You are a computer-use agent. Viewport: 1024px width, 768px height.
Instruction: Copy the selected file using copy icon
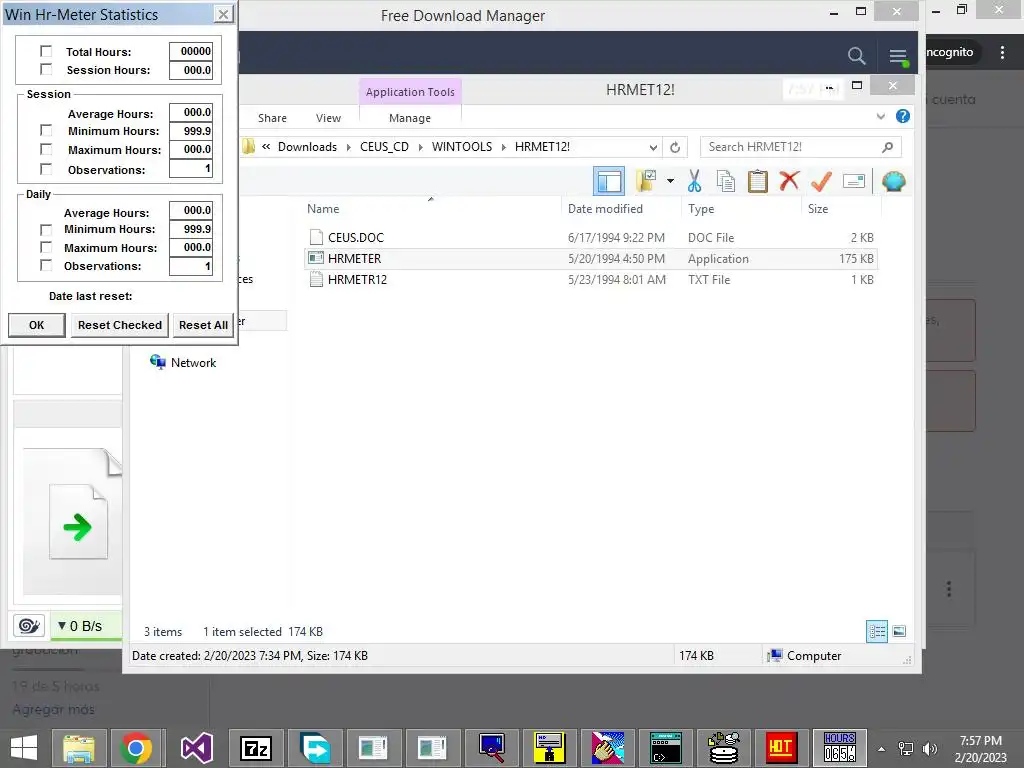[726, 181]
